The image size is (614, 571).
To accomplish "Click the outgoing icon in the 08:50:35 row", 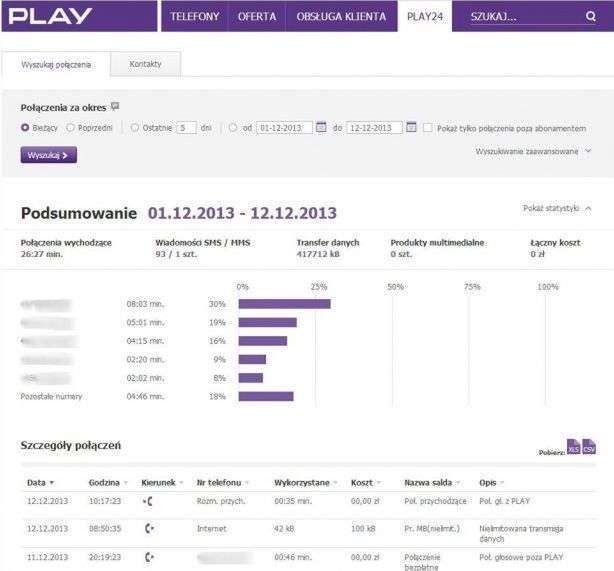I will pos(149,529).
